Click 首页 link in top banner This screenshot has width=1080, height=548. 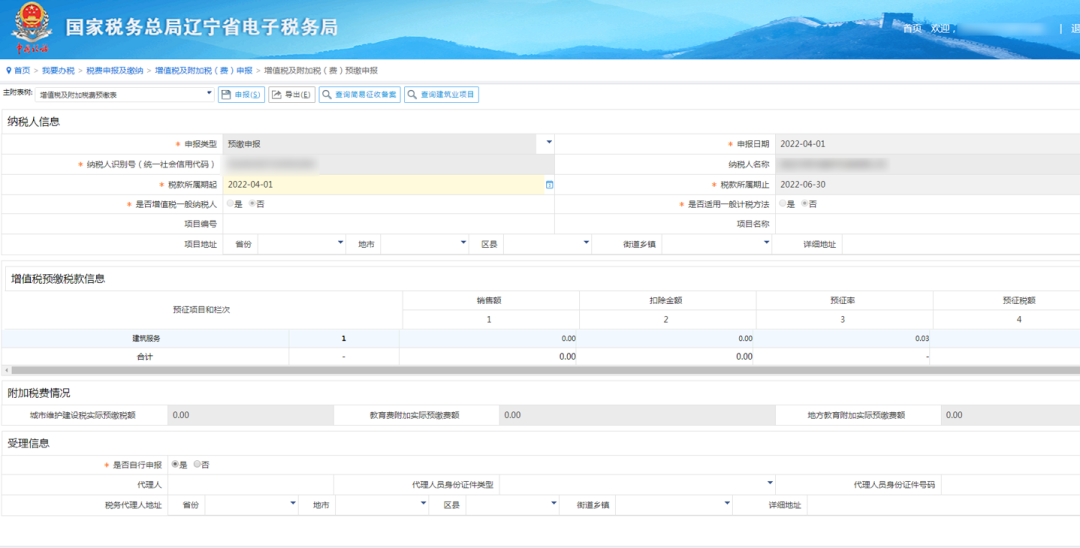pos(912,29)
